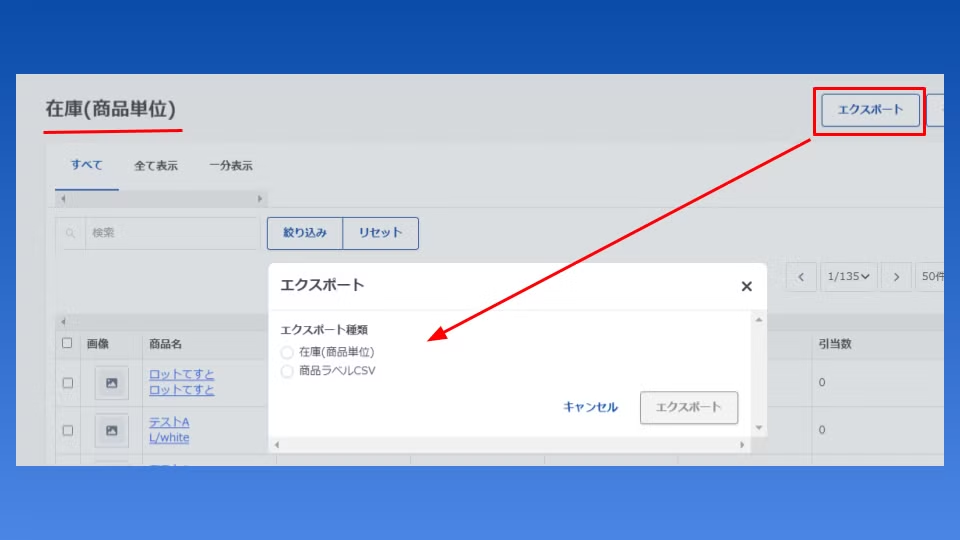The height and width of the screenshot is (540, 960).
Task: Click キャンセル in the export dialog
Action: pyautogui.click(x=590, y=407)
